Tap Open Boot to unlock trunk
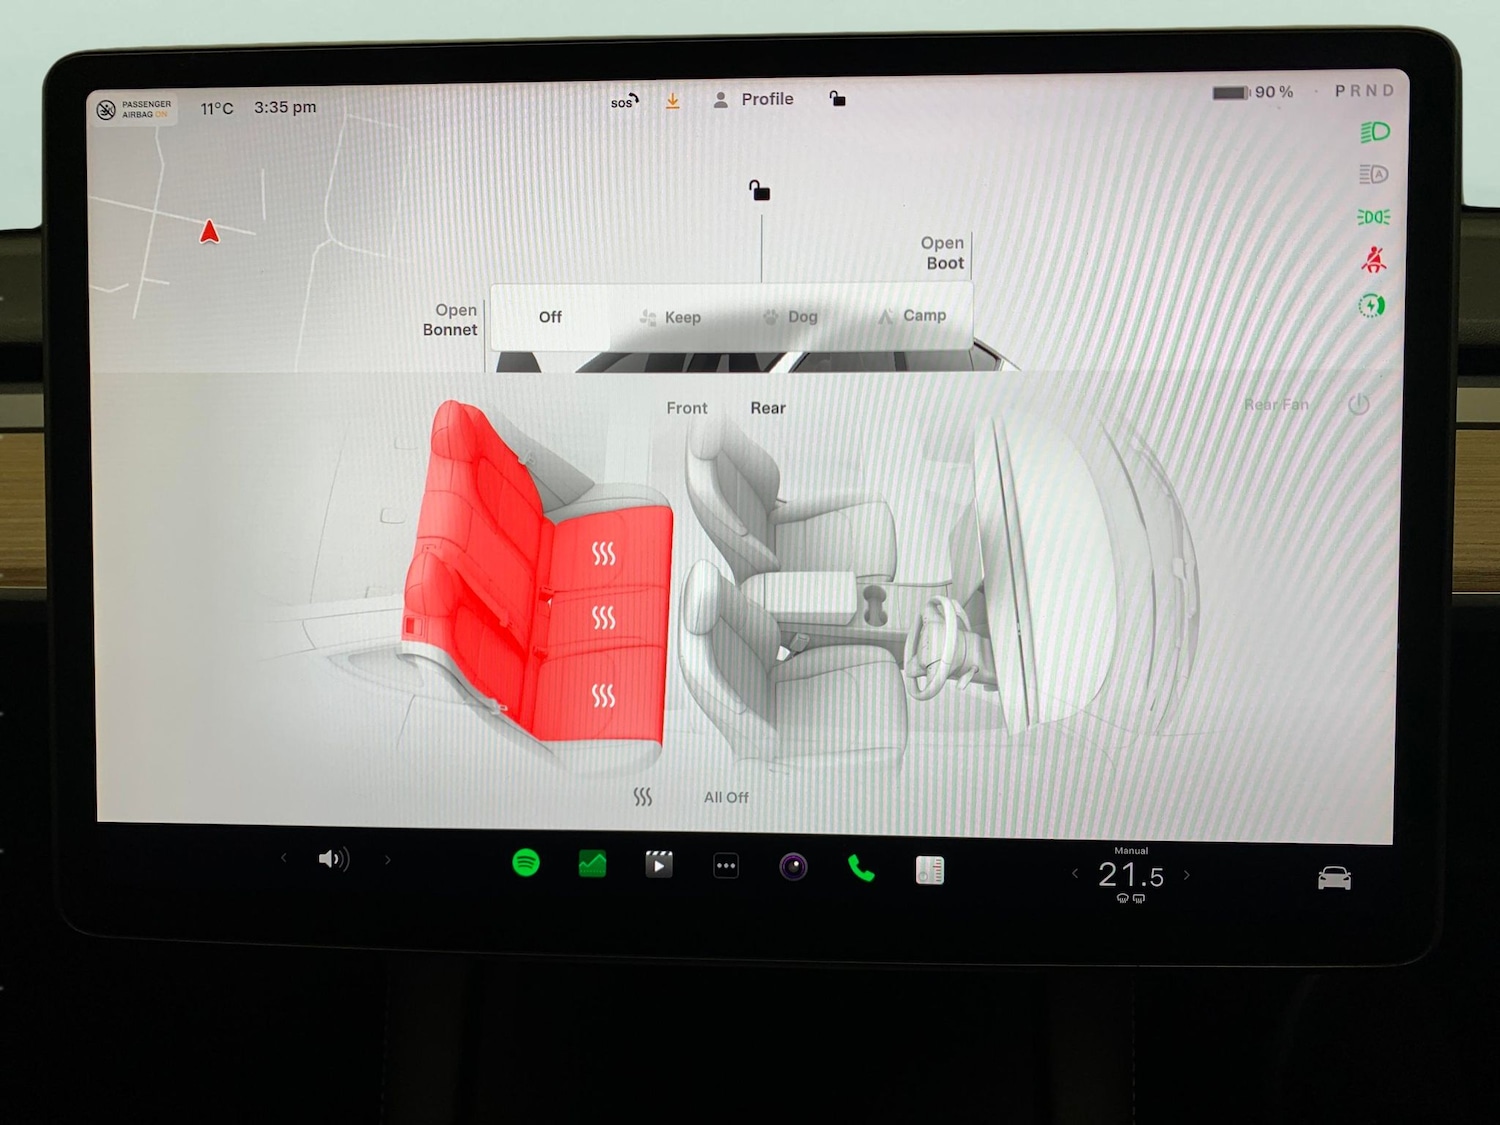 point(941,252)
